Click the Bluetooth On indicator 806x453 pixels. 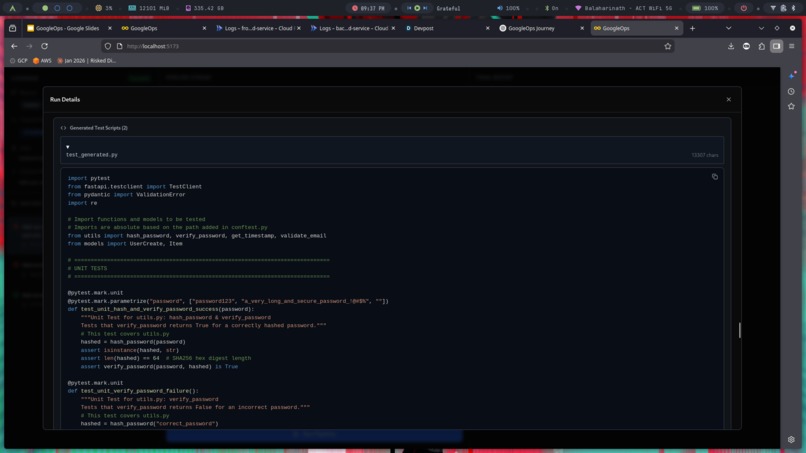[552, 8]
